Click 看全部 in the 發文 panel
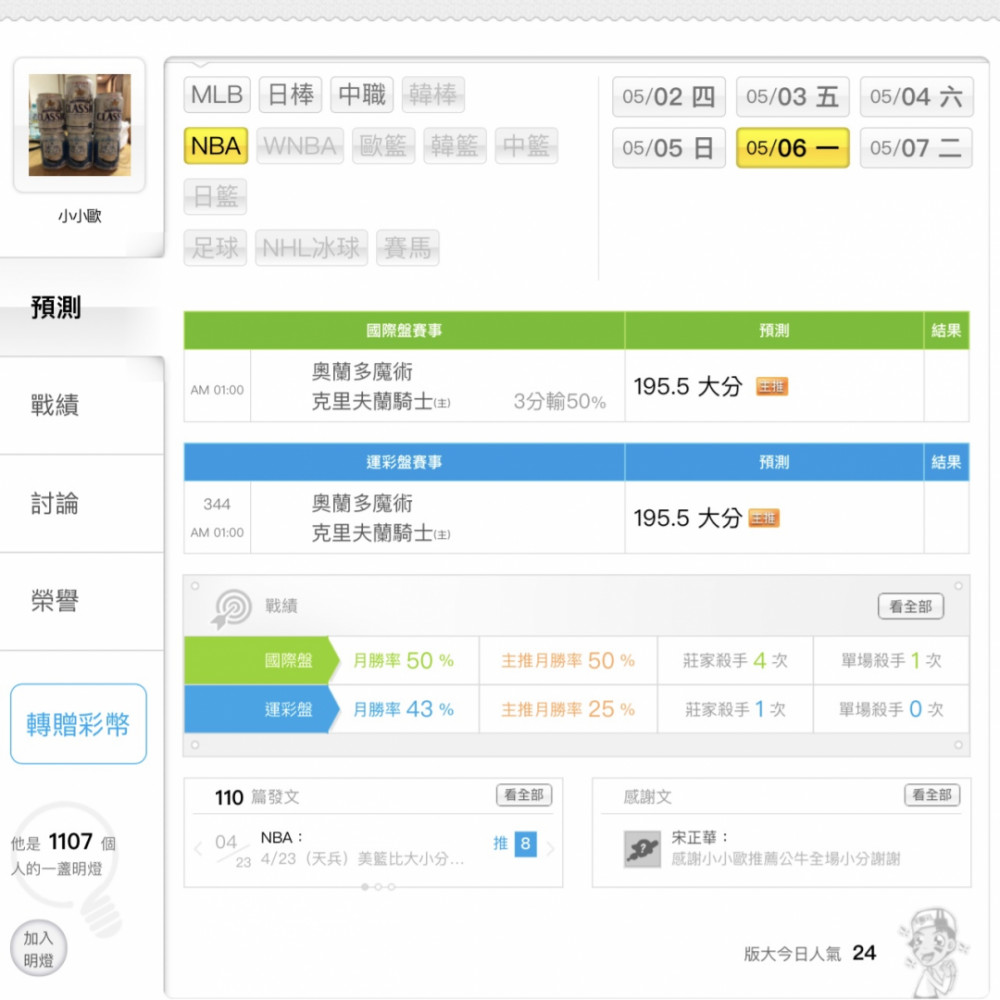This screenshot has height=1000, width=1000. 524,795
